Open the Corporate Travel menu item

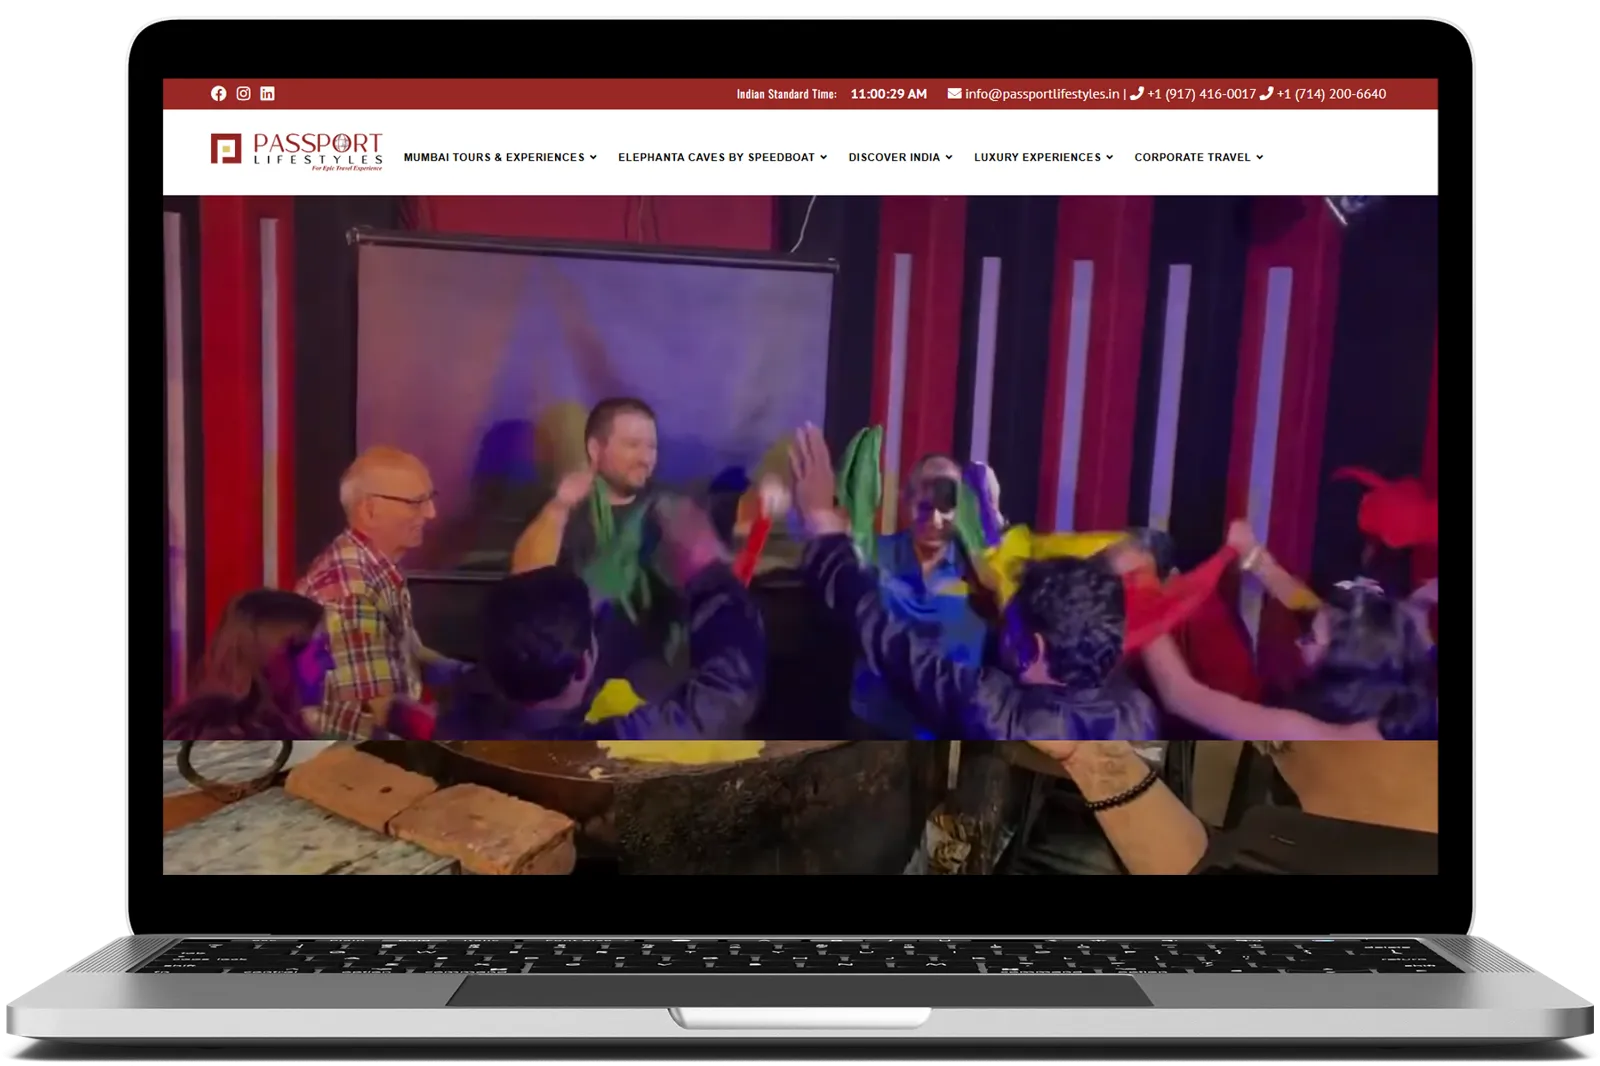click(1192, 157)
